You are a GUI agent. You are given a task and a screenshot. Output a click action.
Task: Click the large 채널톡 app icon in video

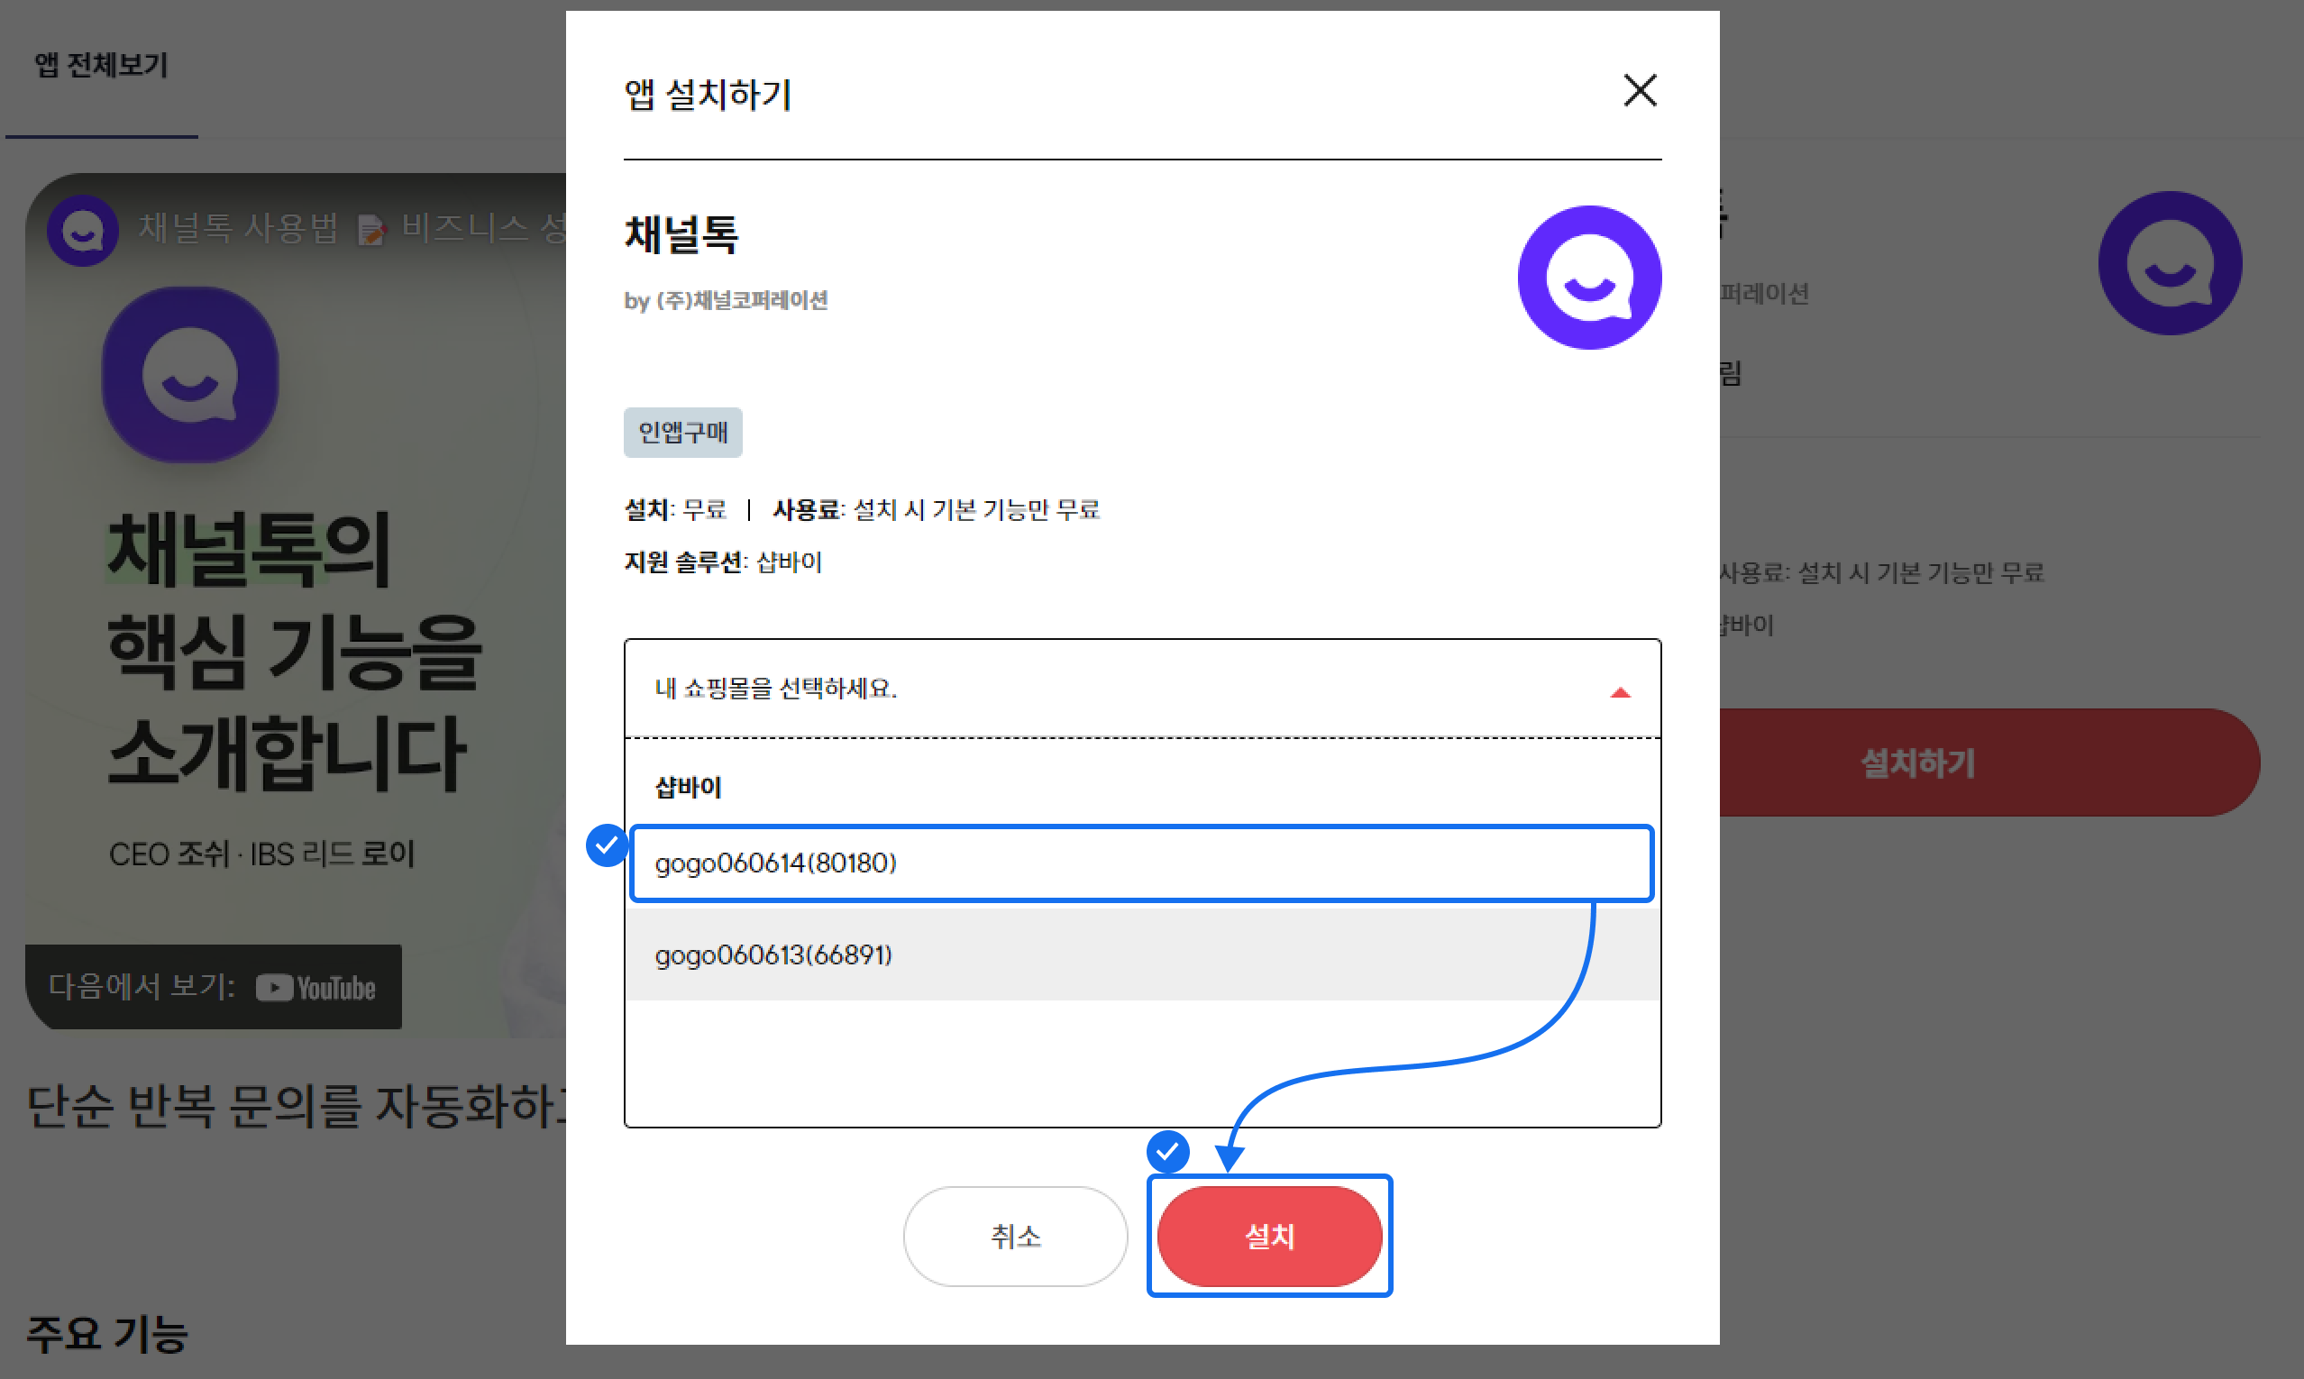point(190,375)
